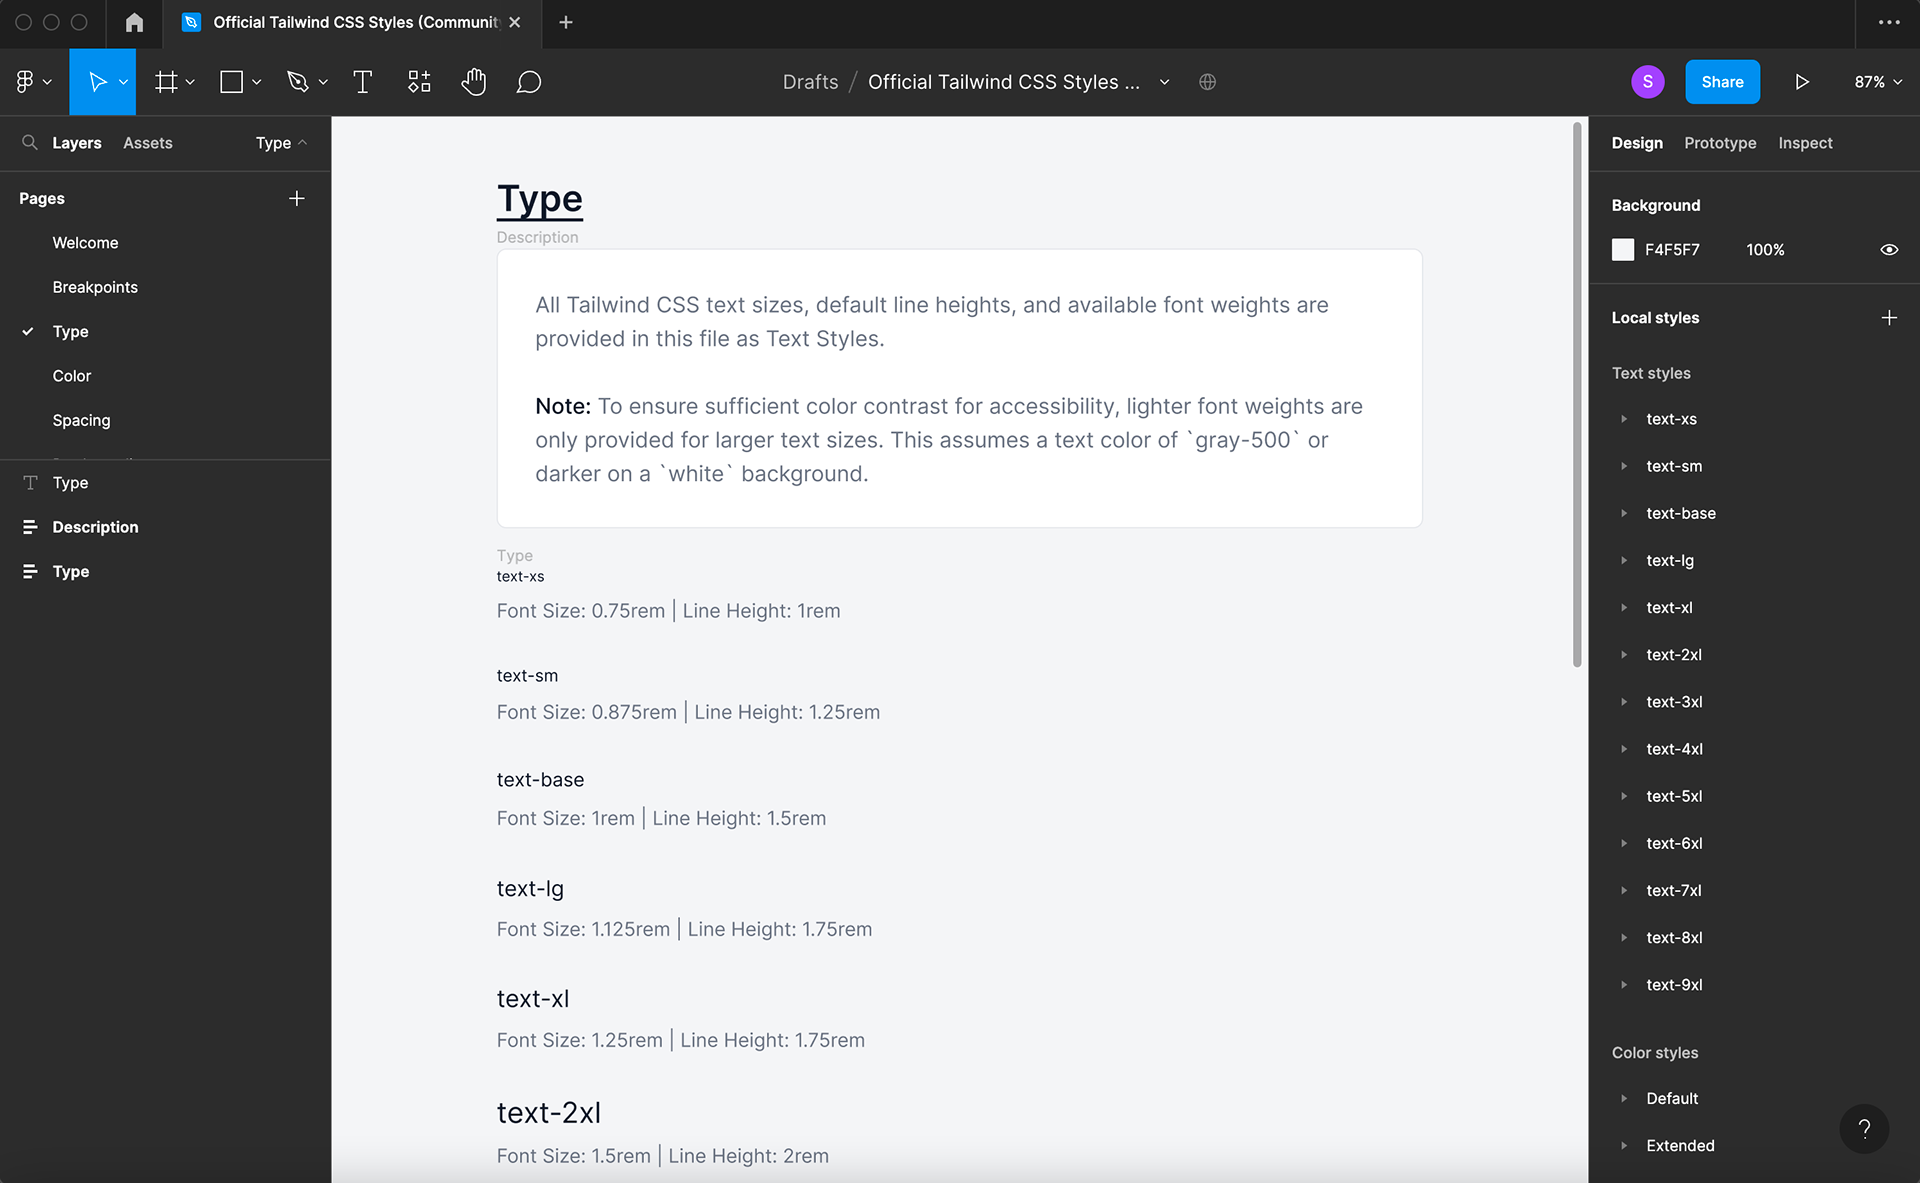Switch to the Prototype tab
1920x1183 pixels.
tap(1720, 143)
